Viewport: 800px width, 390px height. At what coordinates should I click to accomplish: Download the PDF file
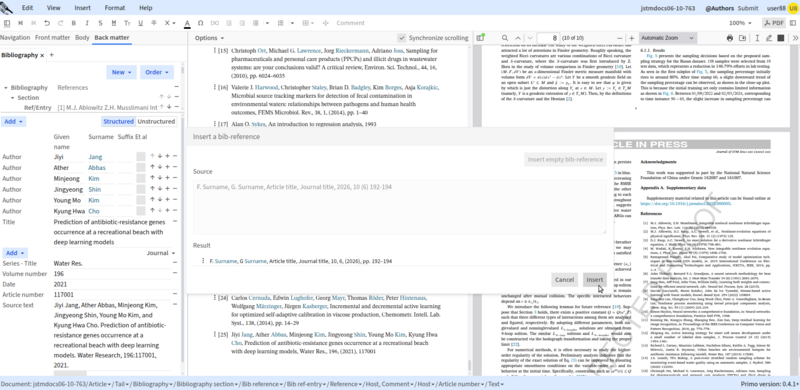[x=742, y=38]
